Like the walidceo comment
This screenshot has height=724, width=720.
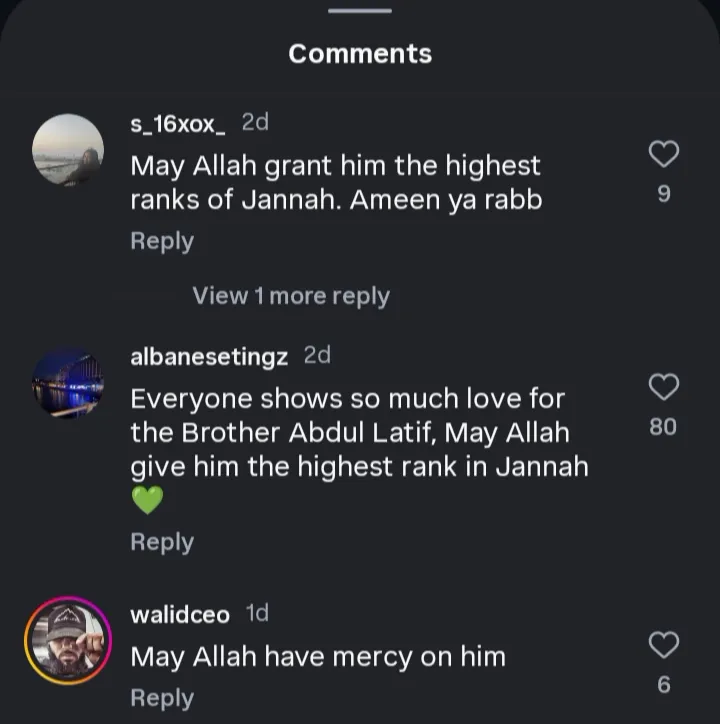664,645
